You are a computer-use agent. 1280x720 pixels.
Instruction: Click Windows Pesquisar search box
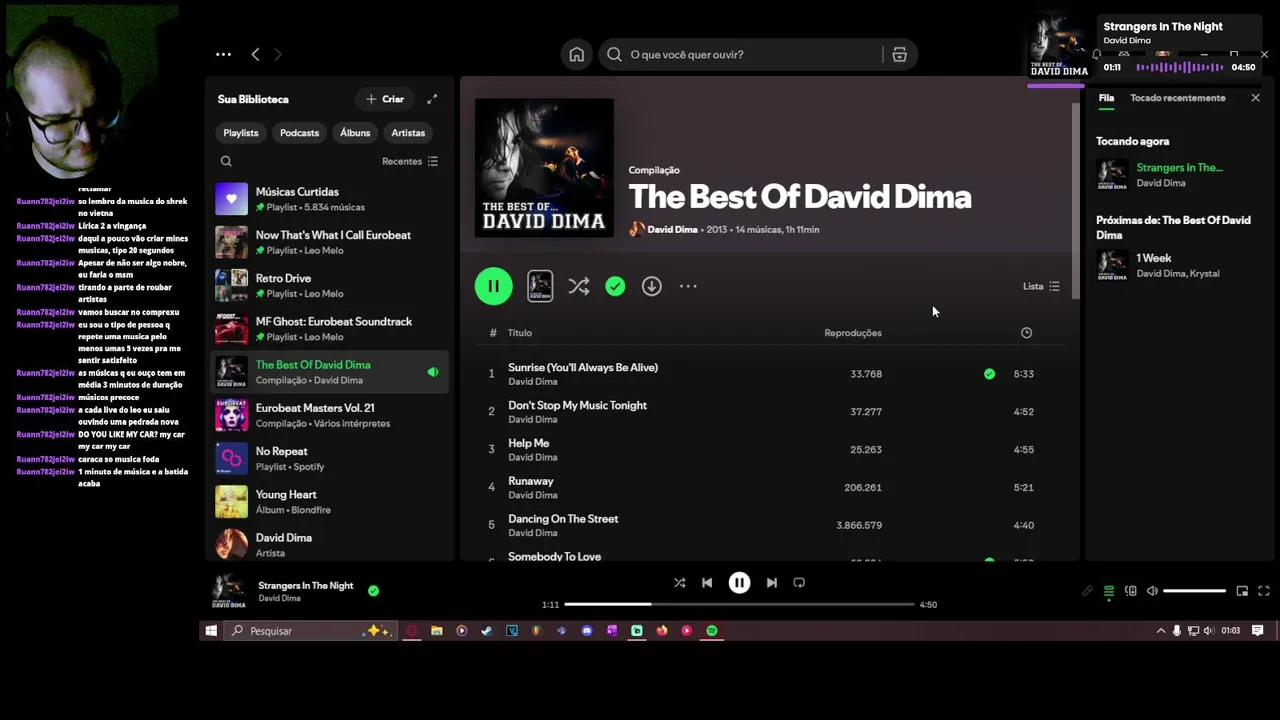[310, 631]
